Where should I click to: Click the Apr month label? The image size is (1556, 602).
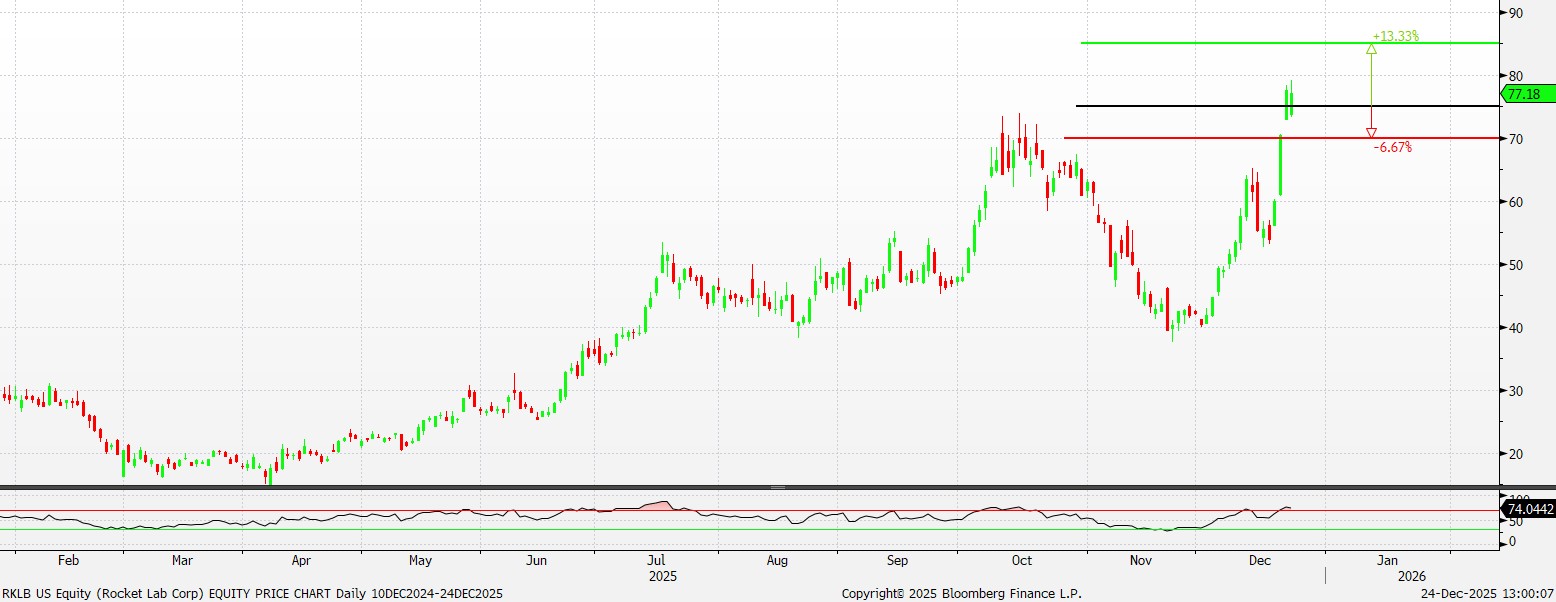[x=301, y=562]
